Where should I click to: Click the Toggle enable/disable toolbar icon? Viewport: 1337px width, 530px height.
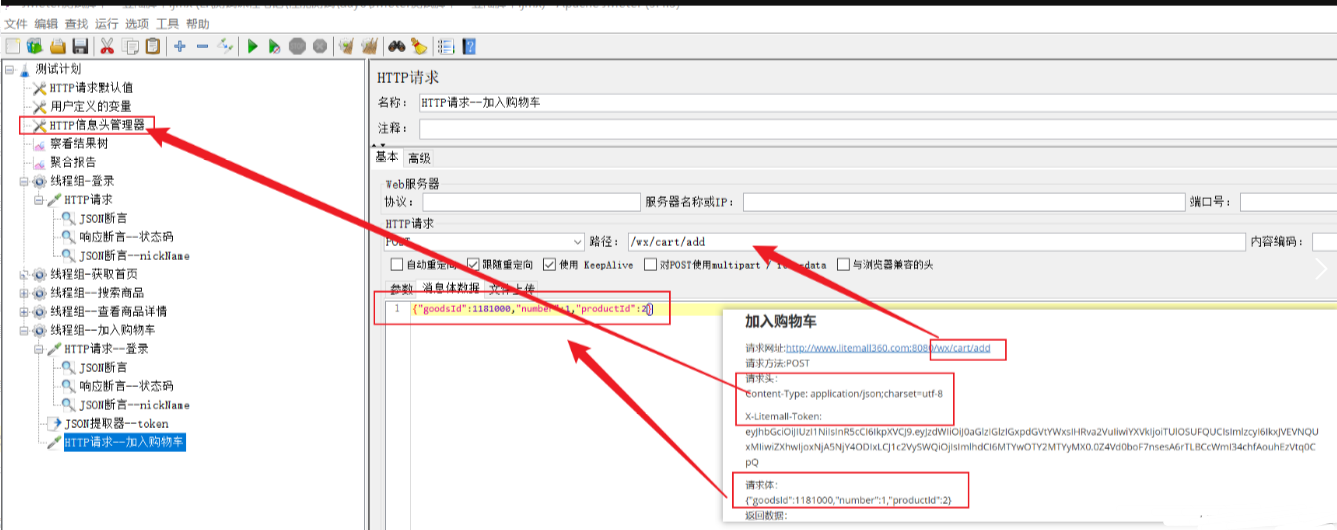pos(225,46)
